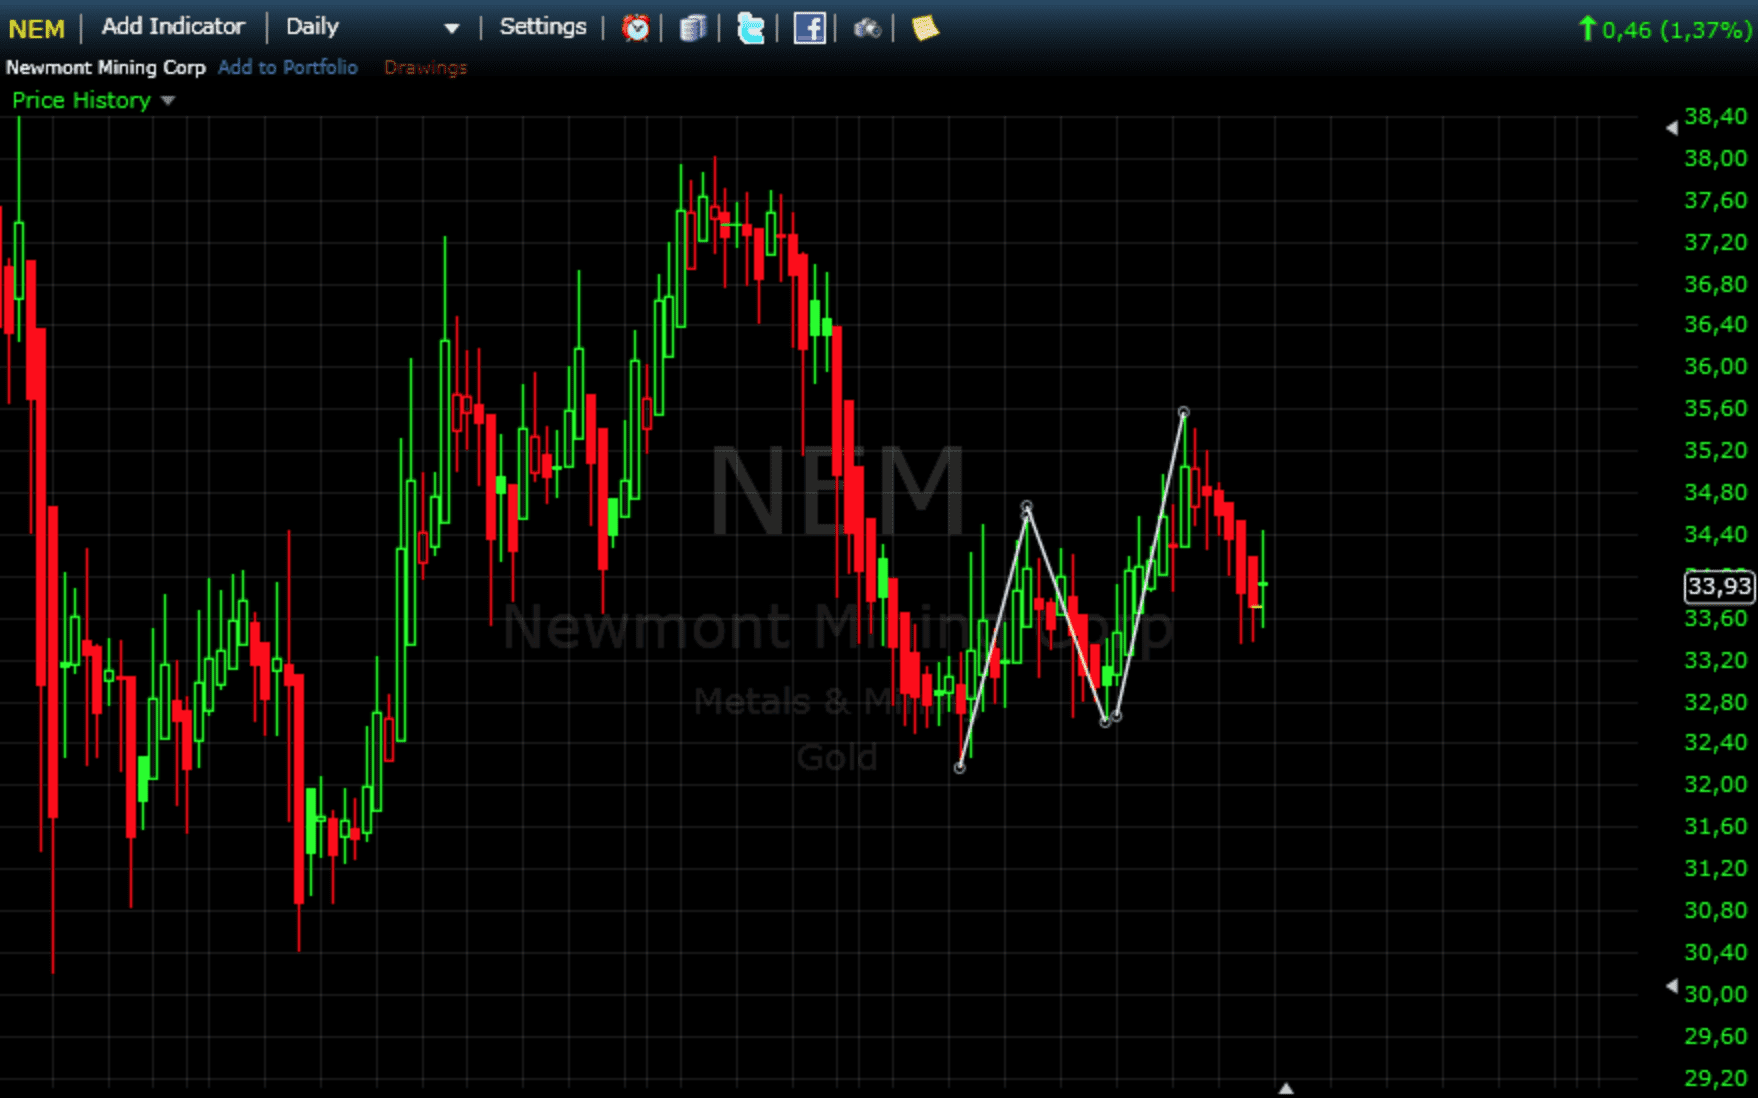This screenshot has height=1098, width=1758.
Task: Share chart via the Facebook icon
Action: 809,28
